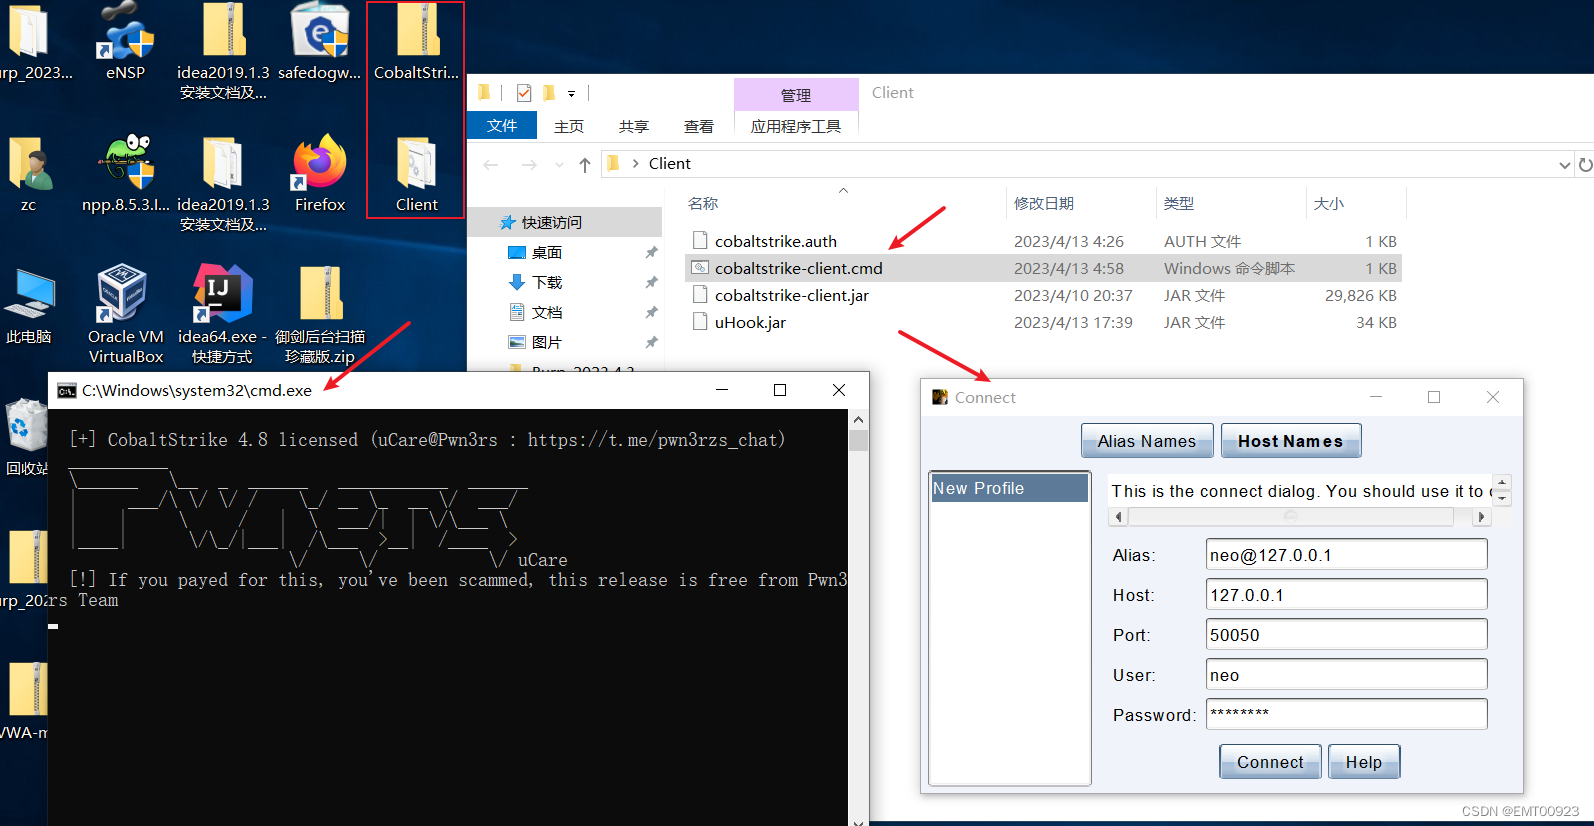
Task: Select 快速访问 in the navigation pane
Action: pyautogui.click(x=565, y=222)
